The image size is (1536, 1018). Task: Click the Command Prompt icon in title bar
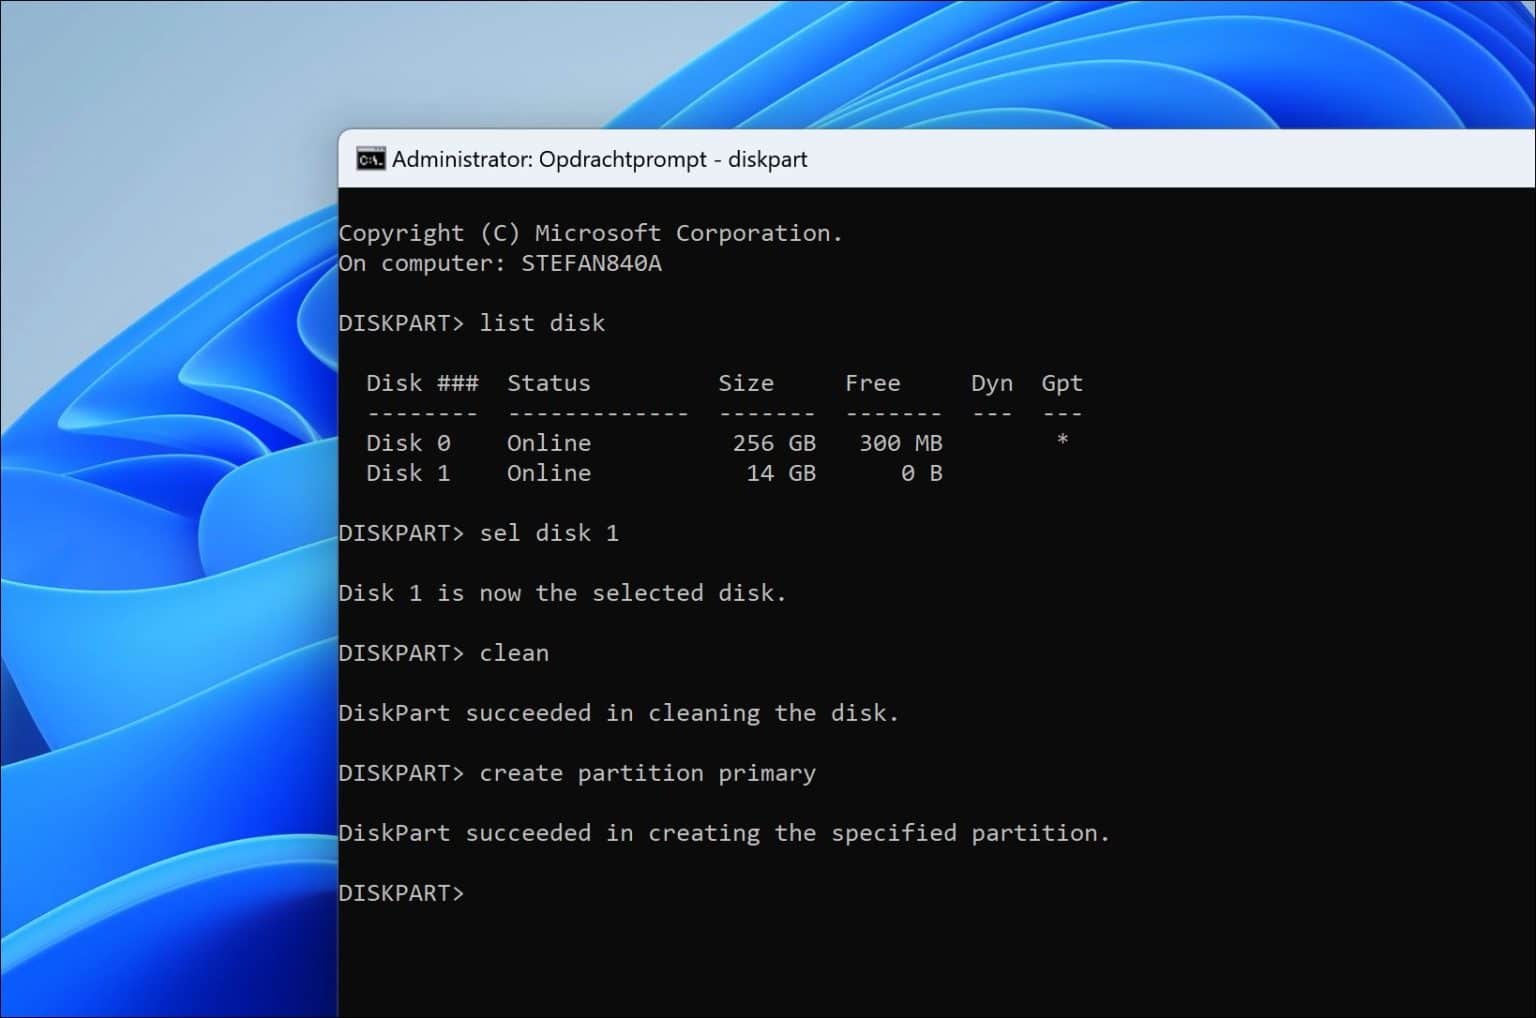[x=370, y=160]
